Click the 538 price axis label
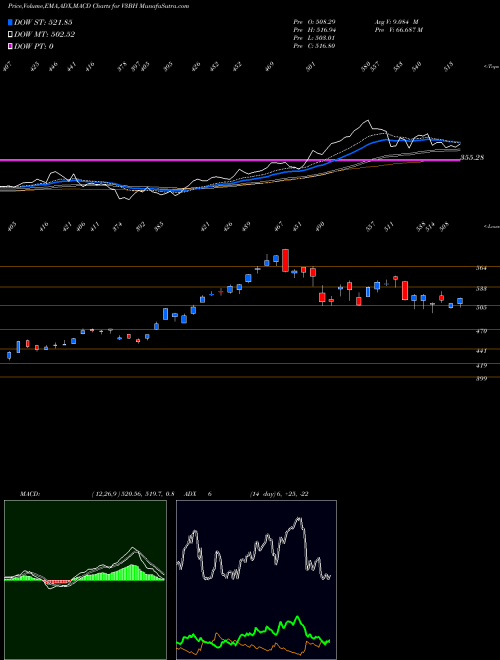The height and width of the screenshot is (660, 500). point(482,289)
